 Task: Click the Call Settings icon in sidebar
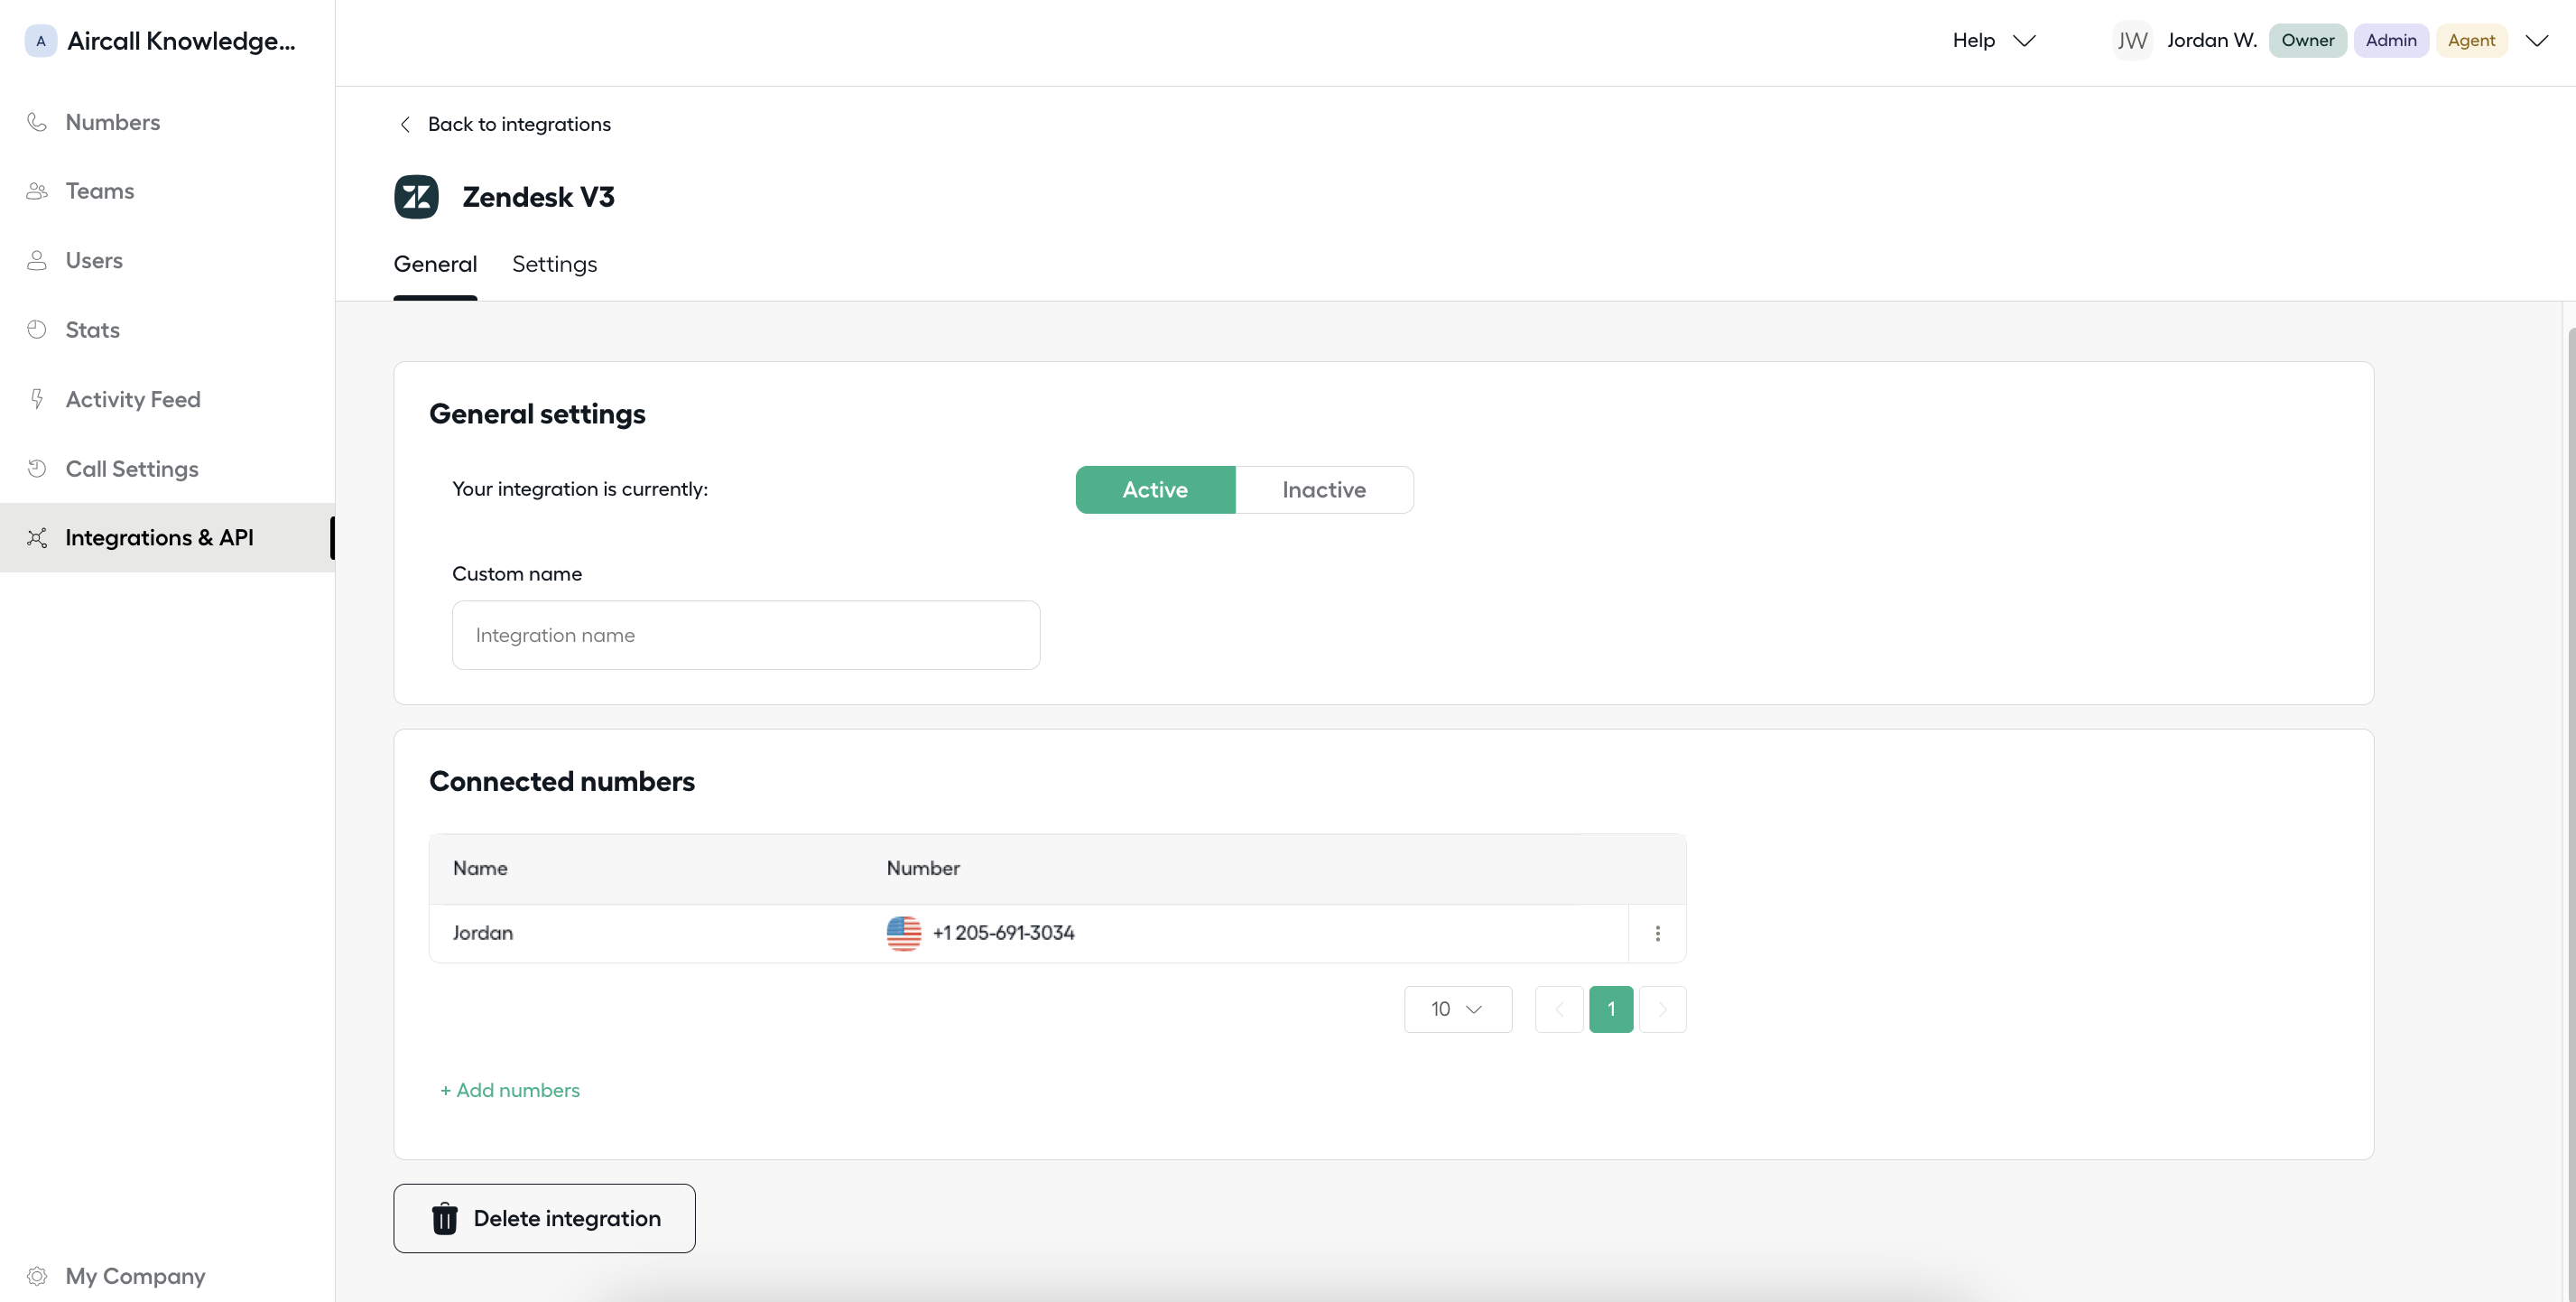point(37,468)
